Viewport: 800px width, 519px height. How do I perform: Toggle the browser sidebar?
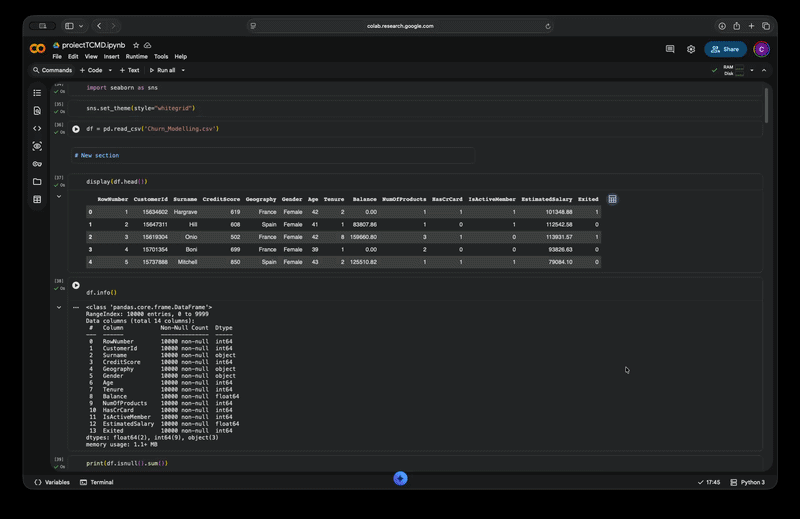(69, 26)
